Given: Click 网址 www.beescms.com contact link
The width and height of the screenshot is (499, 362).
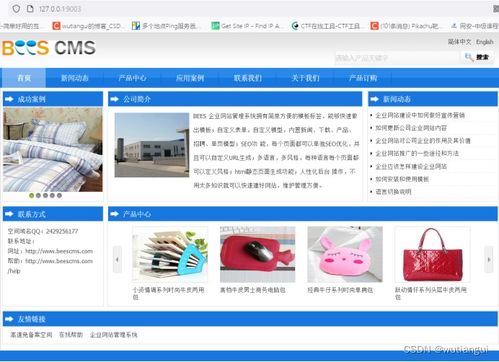Looking at the screenshot, I should tap(59, 251).
